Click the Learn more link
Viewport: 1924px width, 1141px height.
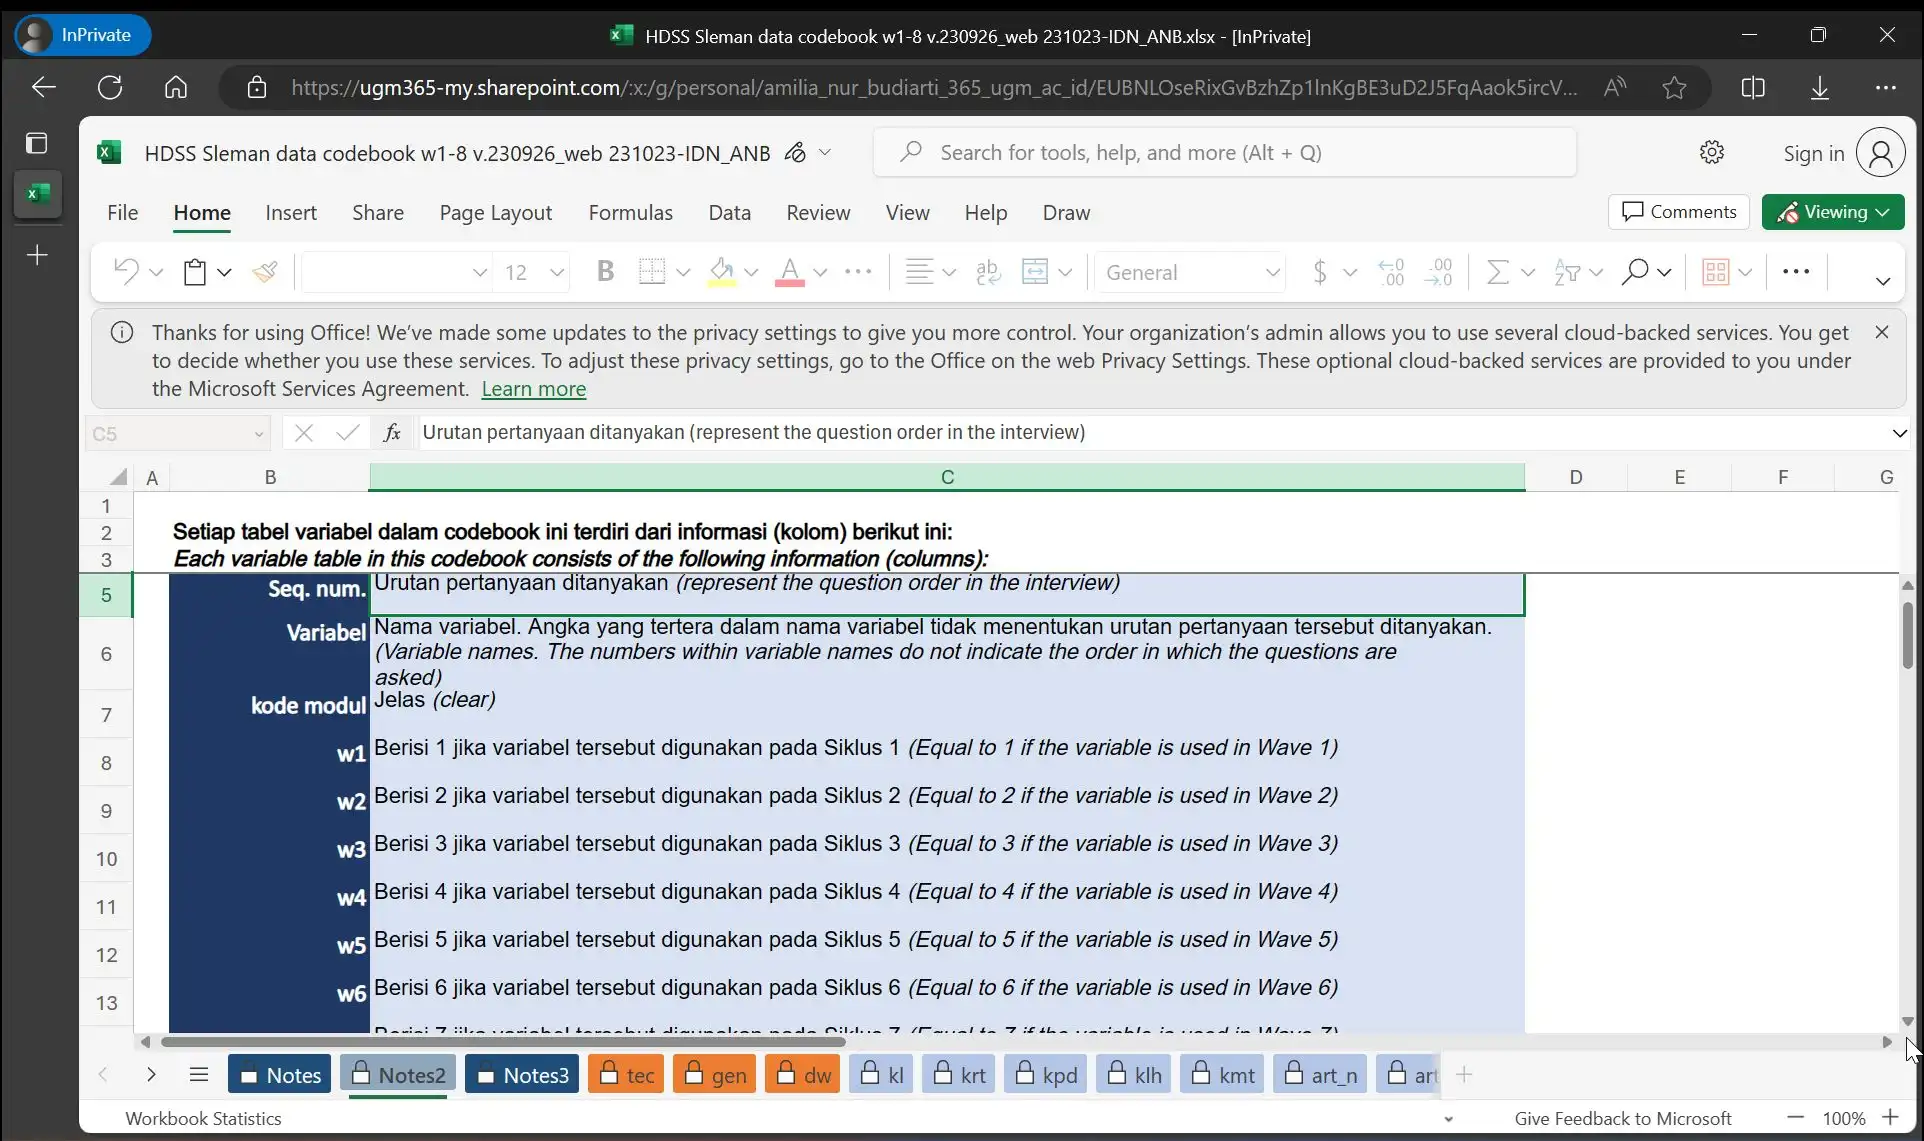(x=533, y=389)
